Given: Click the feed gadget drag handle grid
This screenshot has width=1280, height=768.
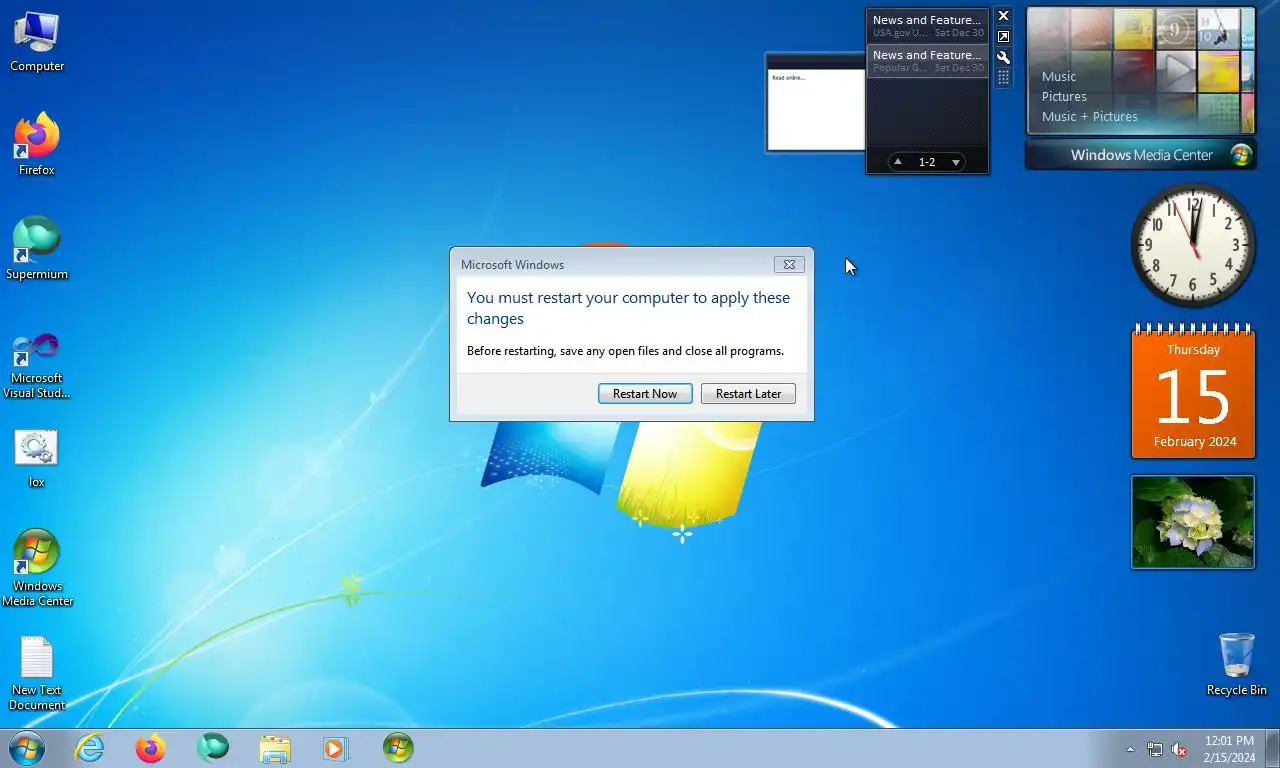Looking at the screenshot, I should pyautogui.click(x=1003, y=77).
